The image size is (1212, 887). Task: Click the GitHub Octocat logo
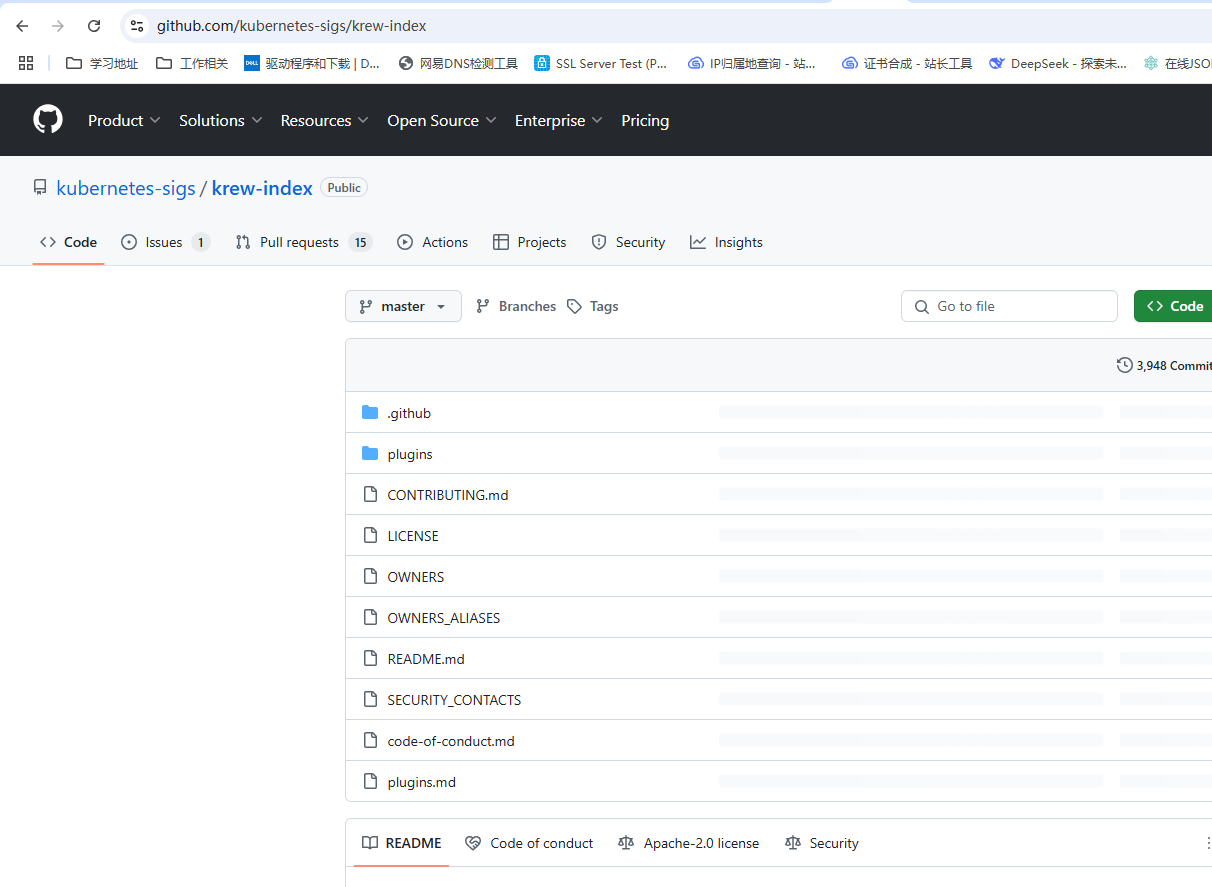(x=48, y=120)
